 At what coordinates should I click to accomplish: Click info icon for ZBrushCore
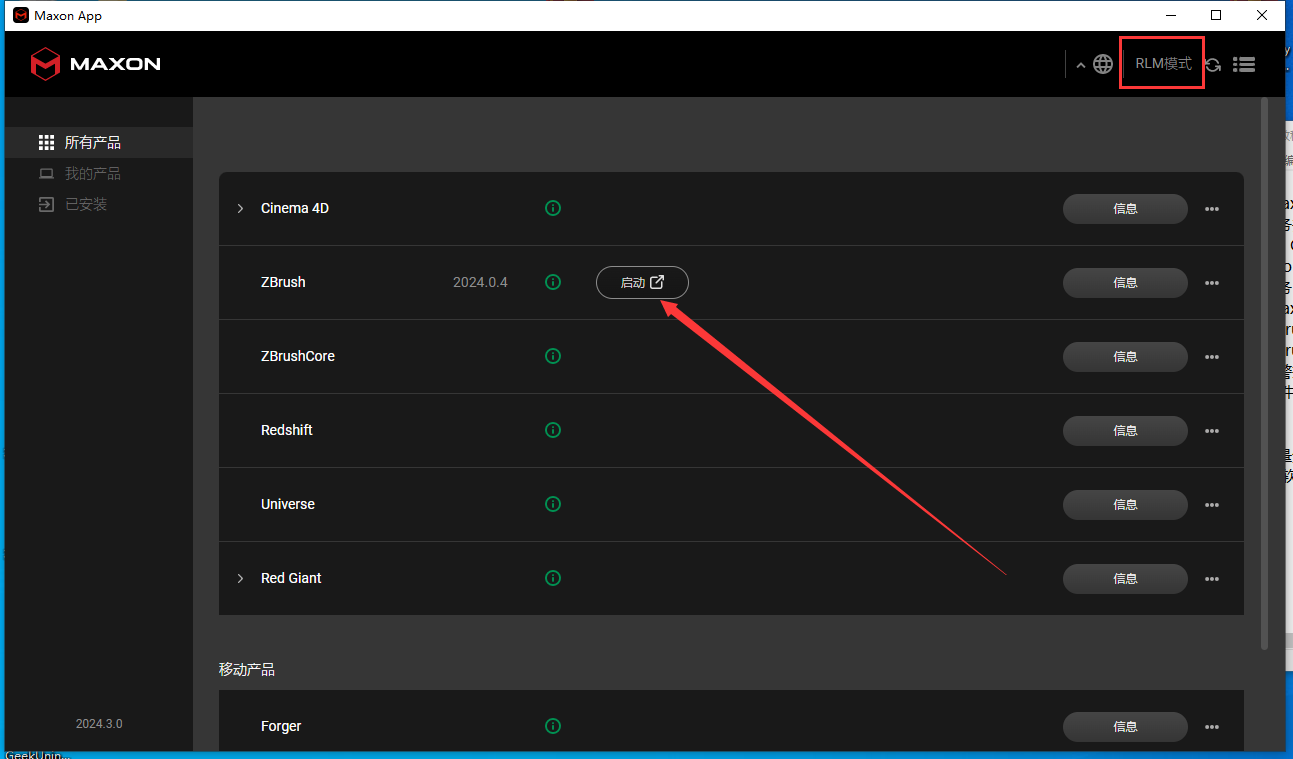553,356
